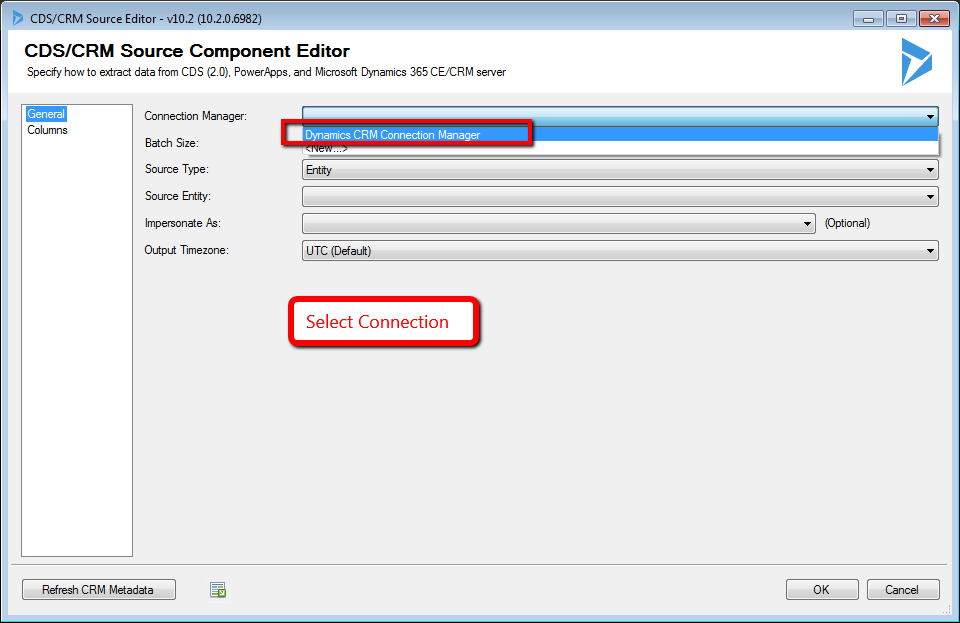
Task: Click the Cancel button
Action: pyautogui.click(x=902, y=589)
